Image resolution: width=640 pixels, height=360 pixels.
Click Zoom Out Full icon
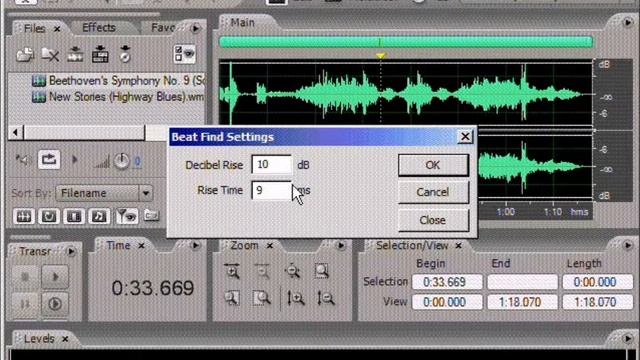pos(292,271)
